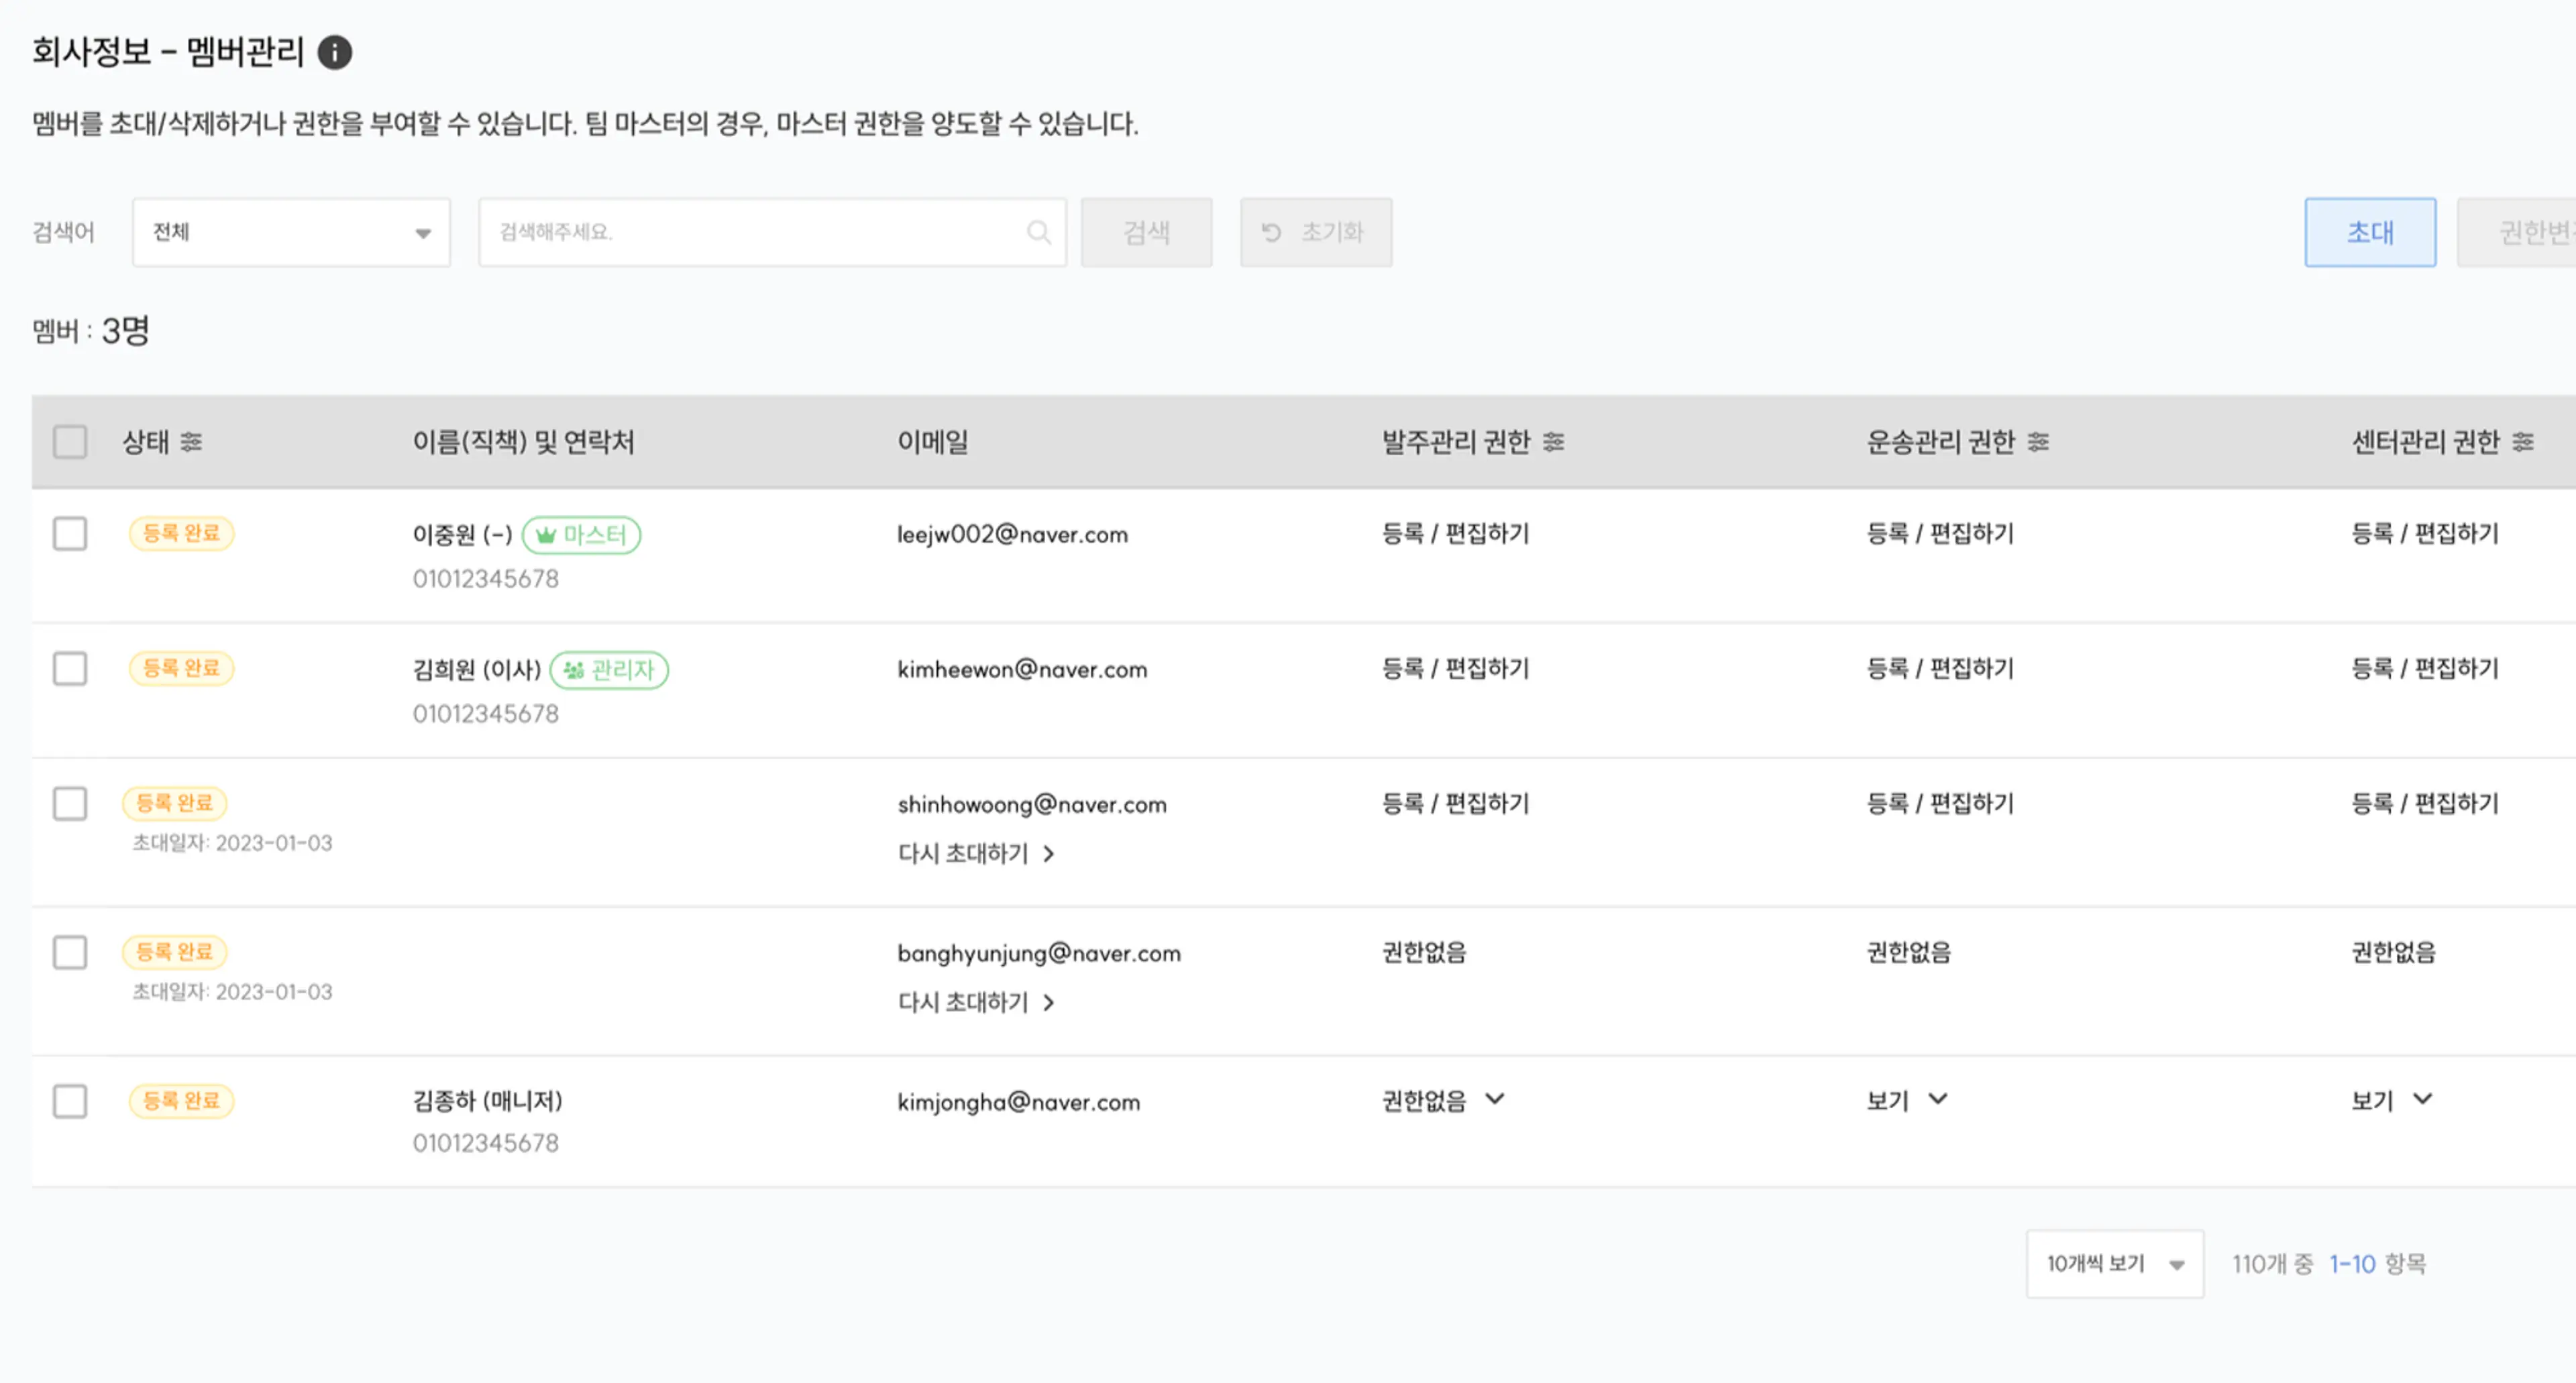Screen dimensions: 2576x1383
Task: Click 김희원's 운송관리 등록 / 편집하기 cell
Action: pyautogui.click(x=1940, y=669)
